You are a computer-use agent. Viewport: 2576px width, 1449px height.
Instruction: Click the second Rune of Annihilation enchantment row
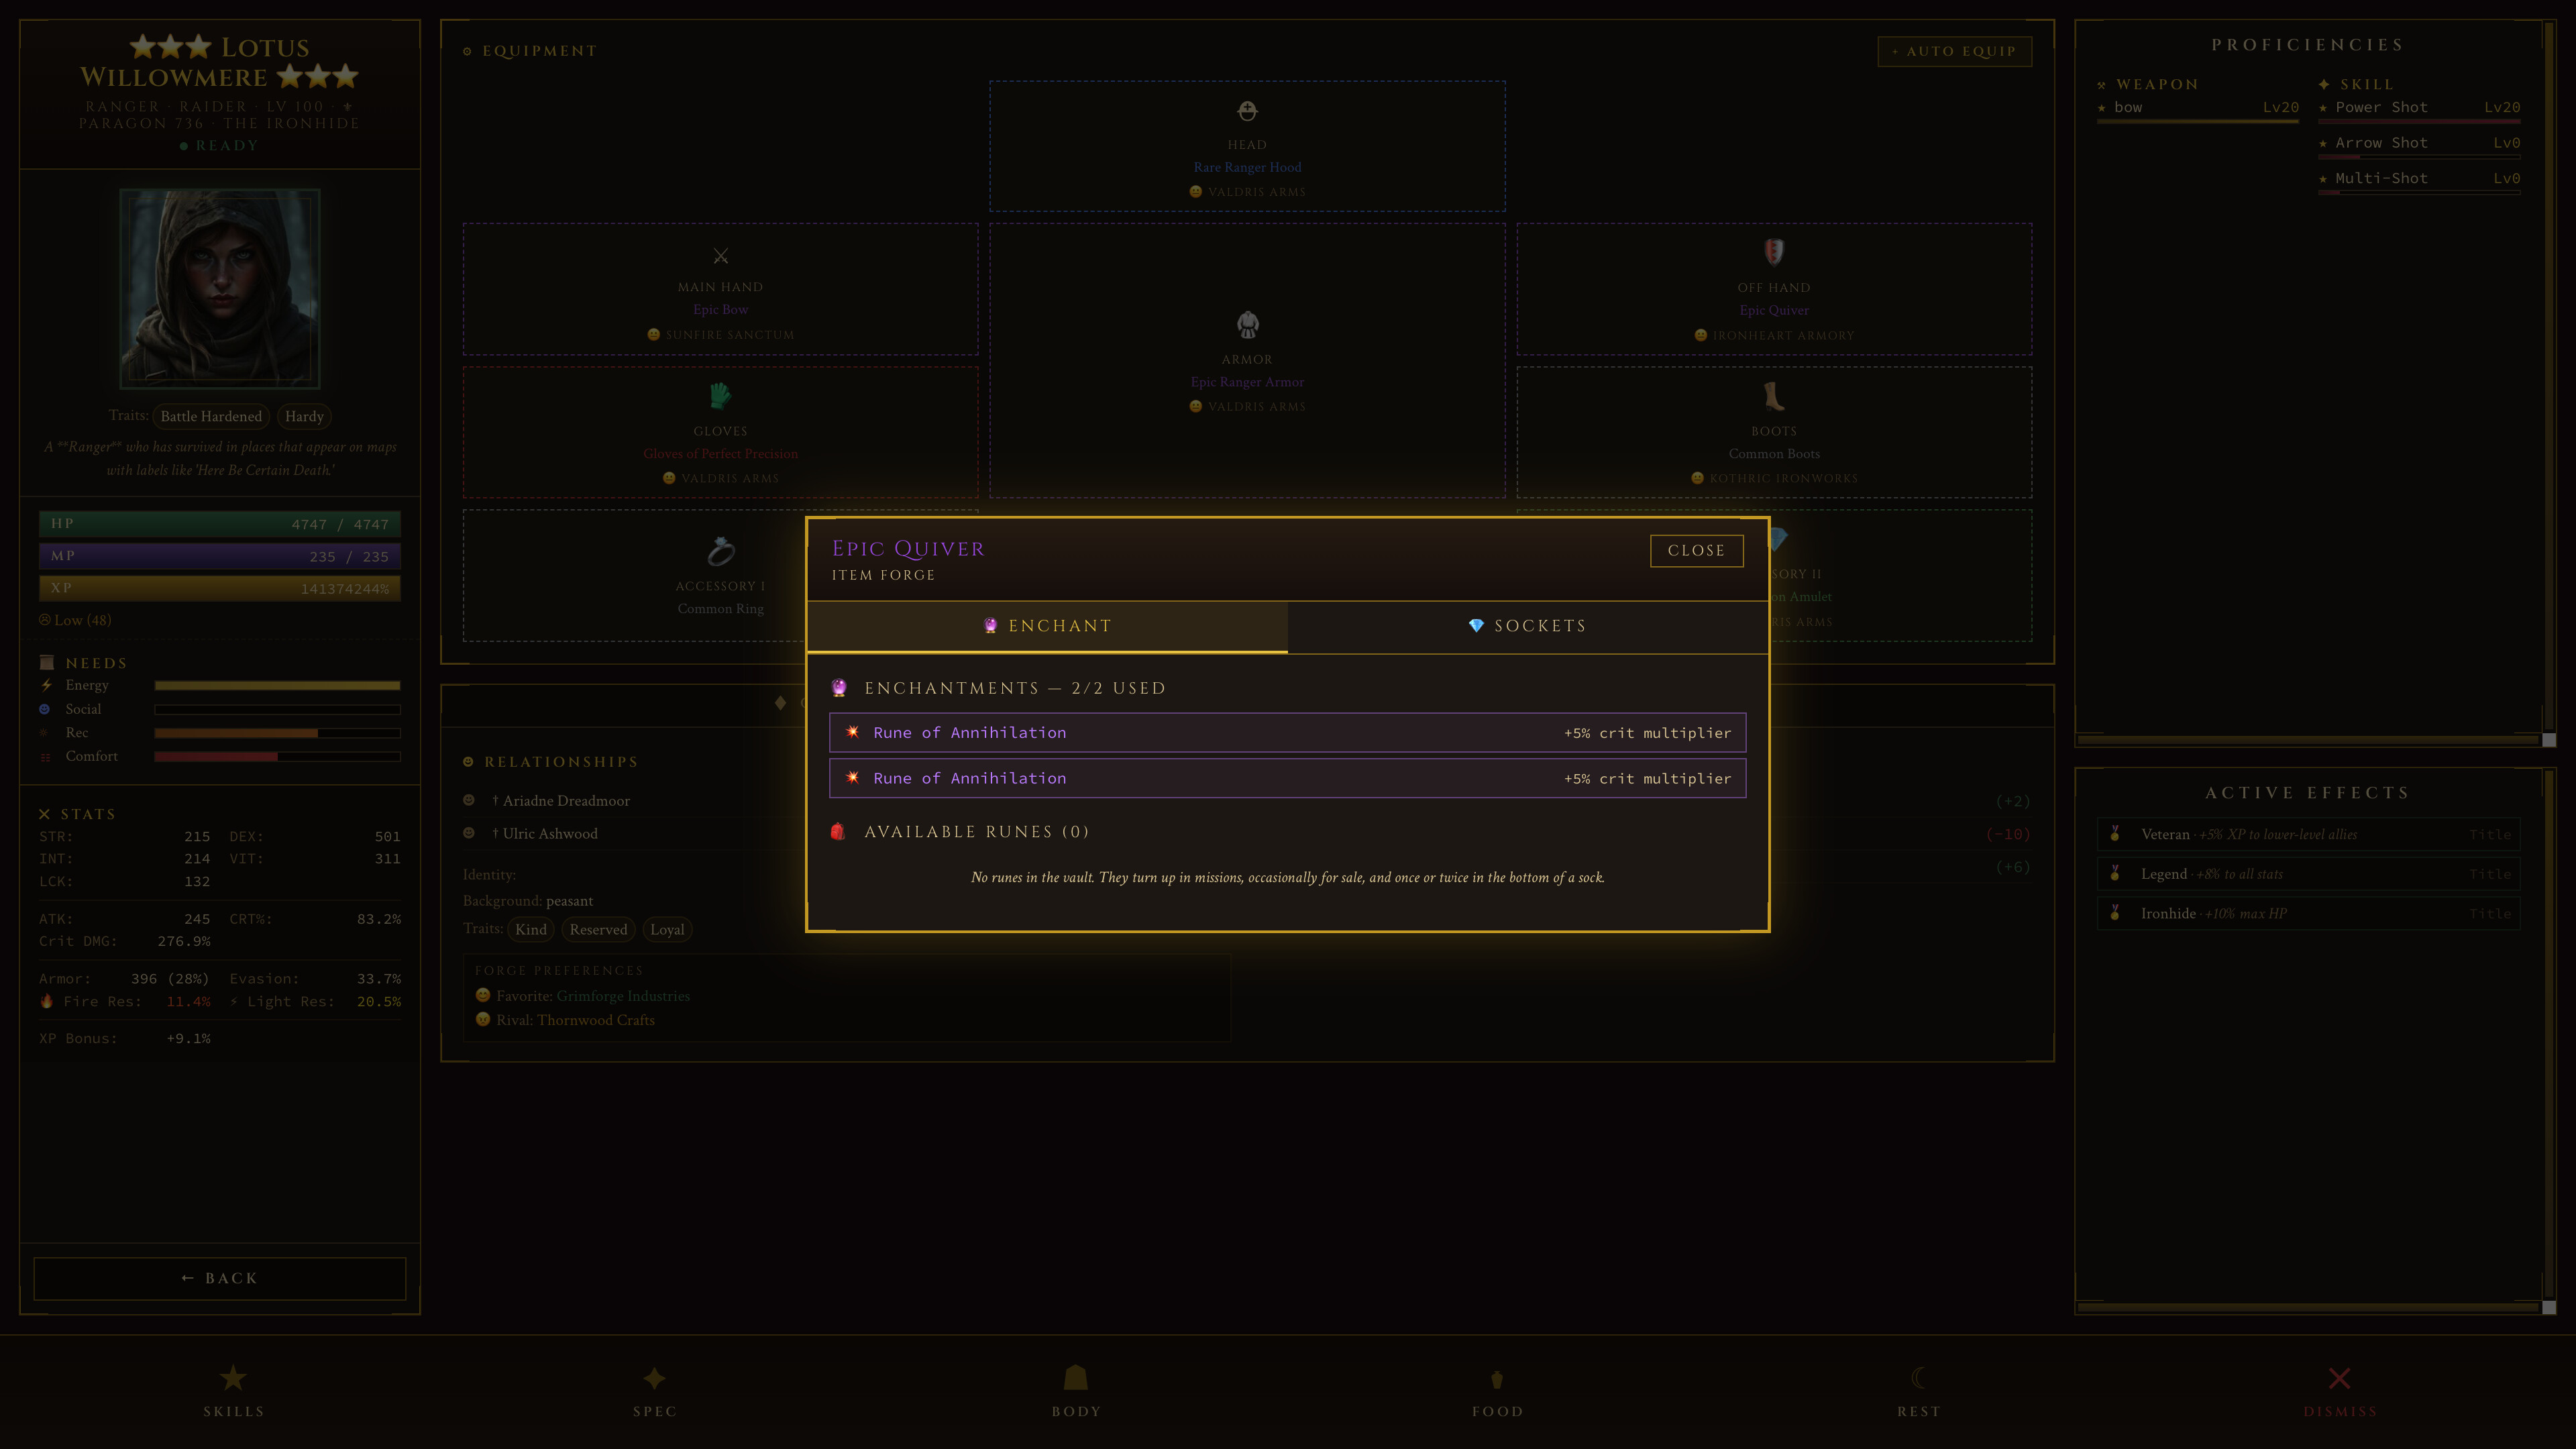pos(1287,778)
